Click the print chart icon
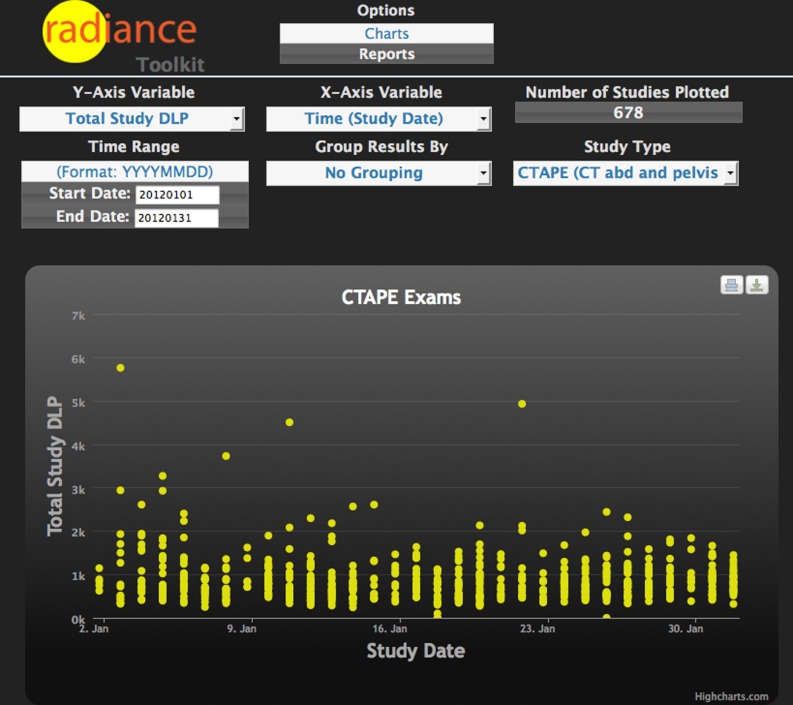The image size is (793, 705). (x=731, y=286)
